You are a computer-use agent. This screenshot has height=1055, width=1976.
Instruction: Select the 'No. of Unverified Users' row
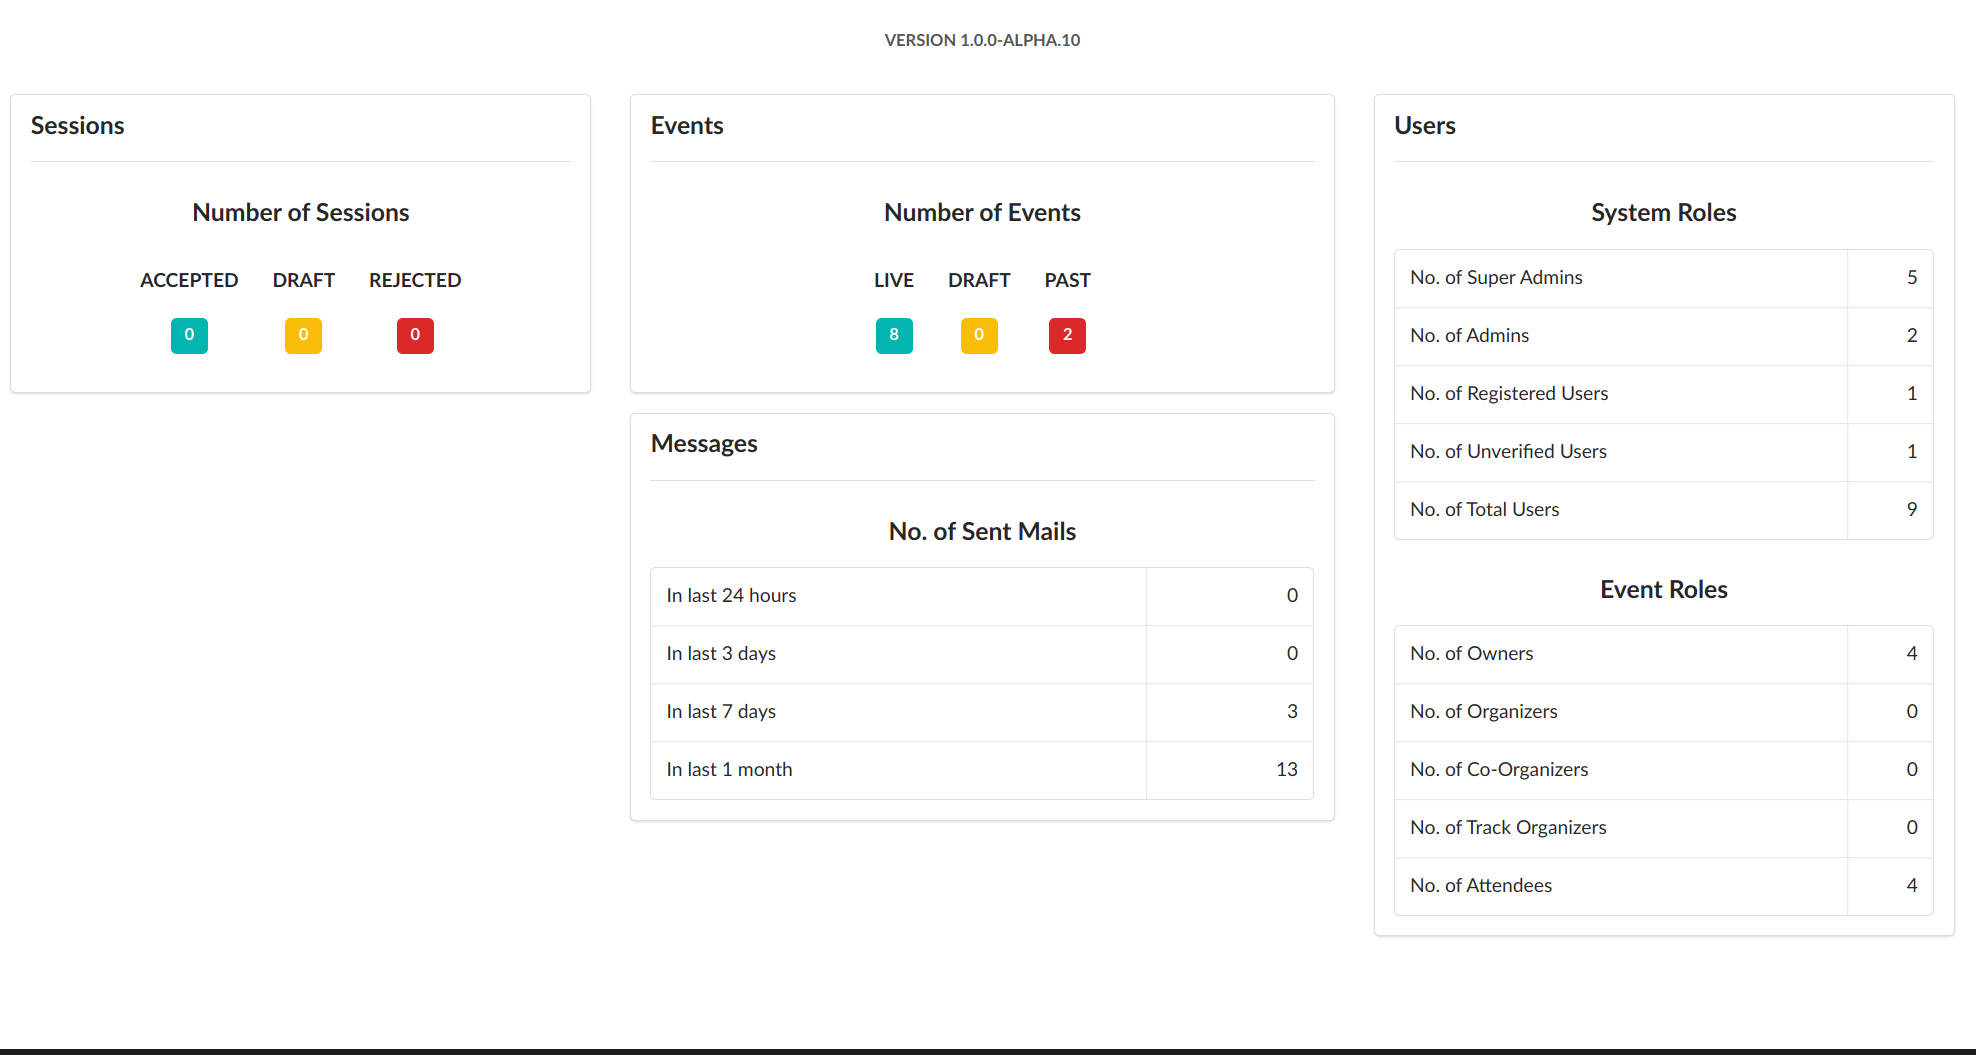point(1664,452)
